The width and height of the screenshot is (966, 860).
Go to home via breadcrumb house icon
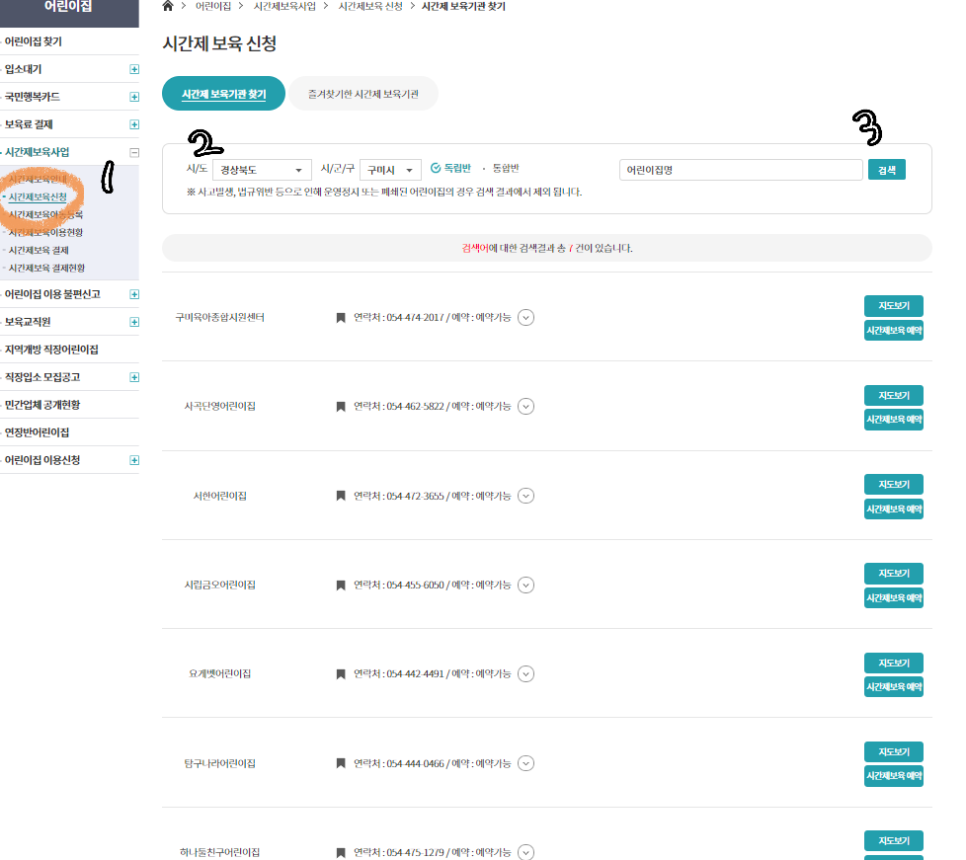[x=168, y=6]
